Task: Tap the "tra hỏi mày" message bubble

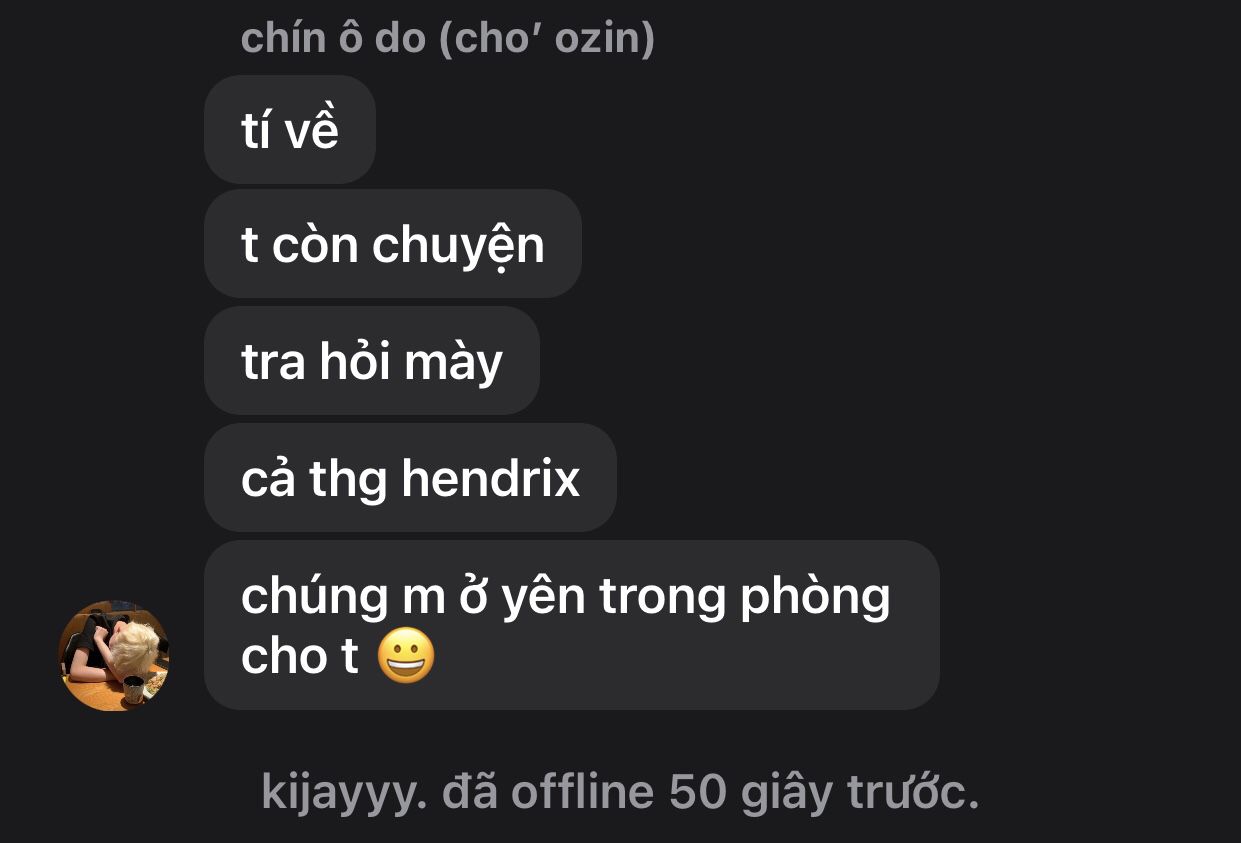Action: (x=372, y=361)
